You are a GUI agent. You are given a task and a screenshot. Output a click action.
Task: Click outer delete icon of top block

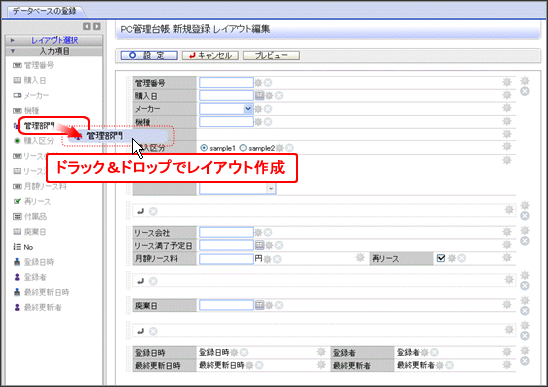coord(525,91)
